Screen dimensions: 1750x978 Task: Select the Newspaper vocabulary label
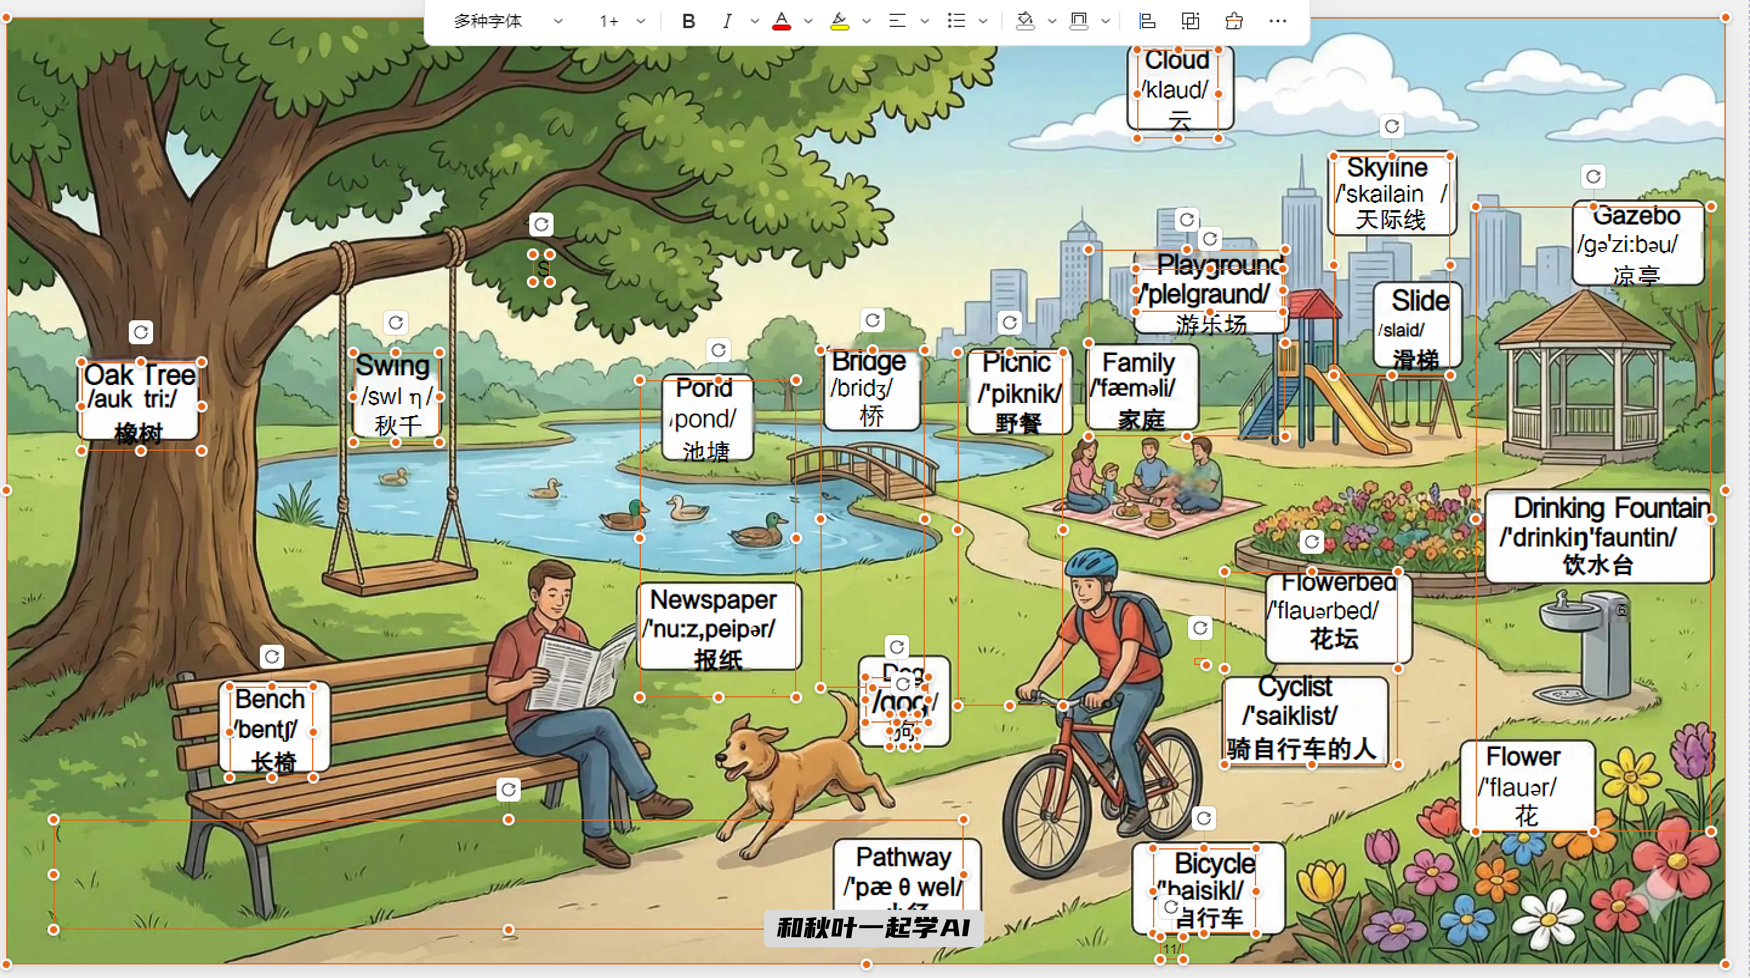tap(718, 628)
